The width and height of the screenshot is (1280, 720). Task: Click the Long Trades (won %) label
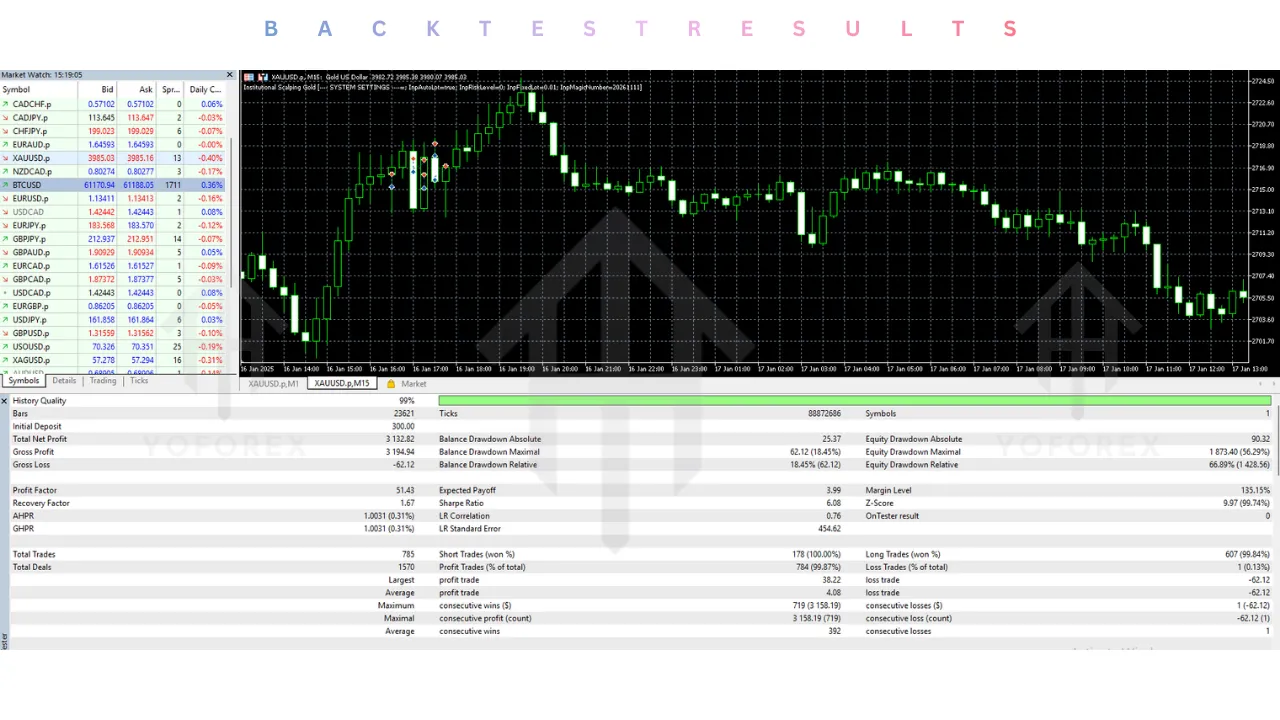pyautogui.click(x=903, y=554)
